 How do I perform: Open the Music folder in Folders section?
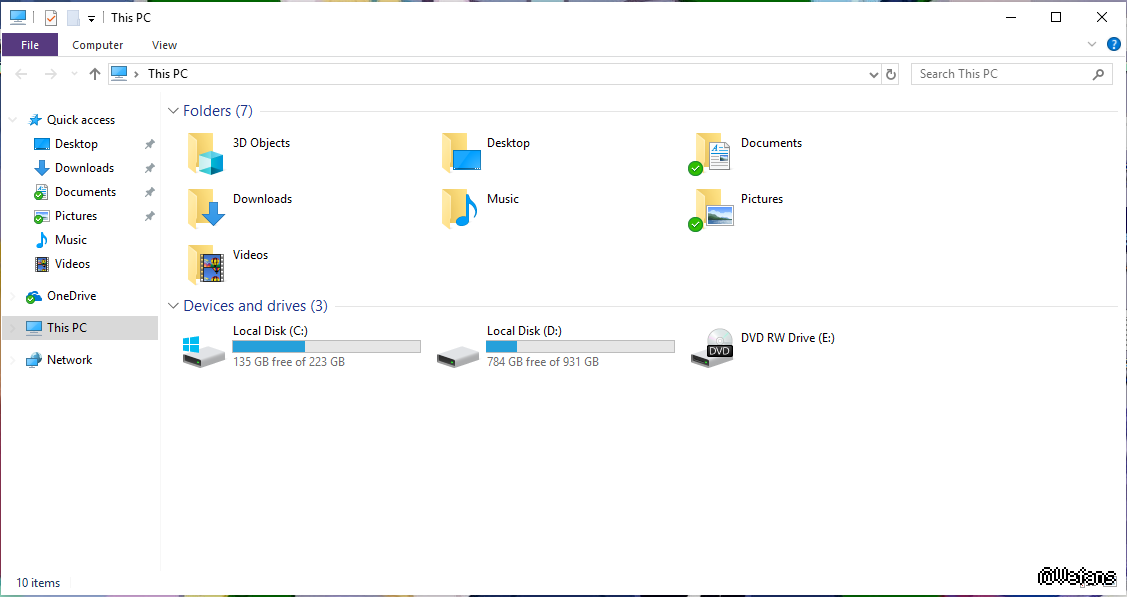tap(461, 209)
